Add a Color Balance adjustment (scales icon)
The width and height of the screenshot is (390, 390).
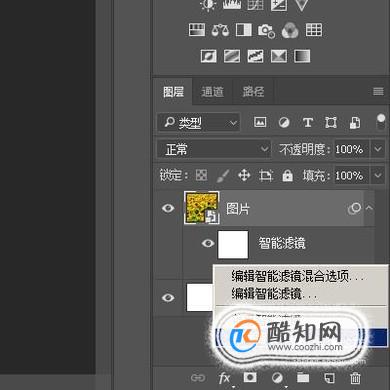[x=220, y=30]
